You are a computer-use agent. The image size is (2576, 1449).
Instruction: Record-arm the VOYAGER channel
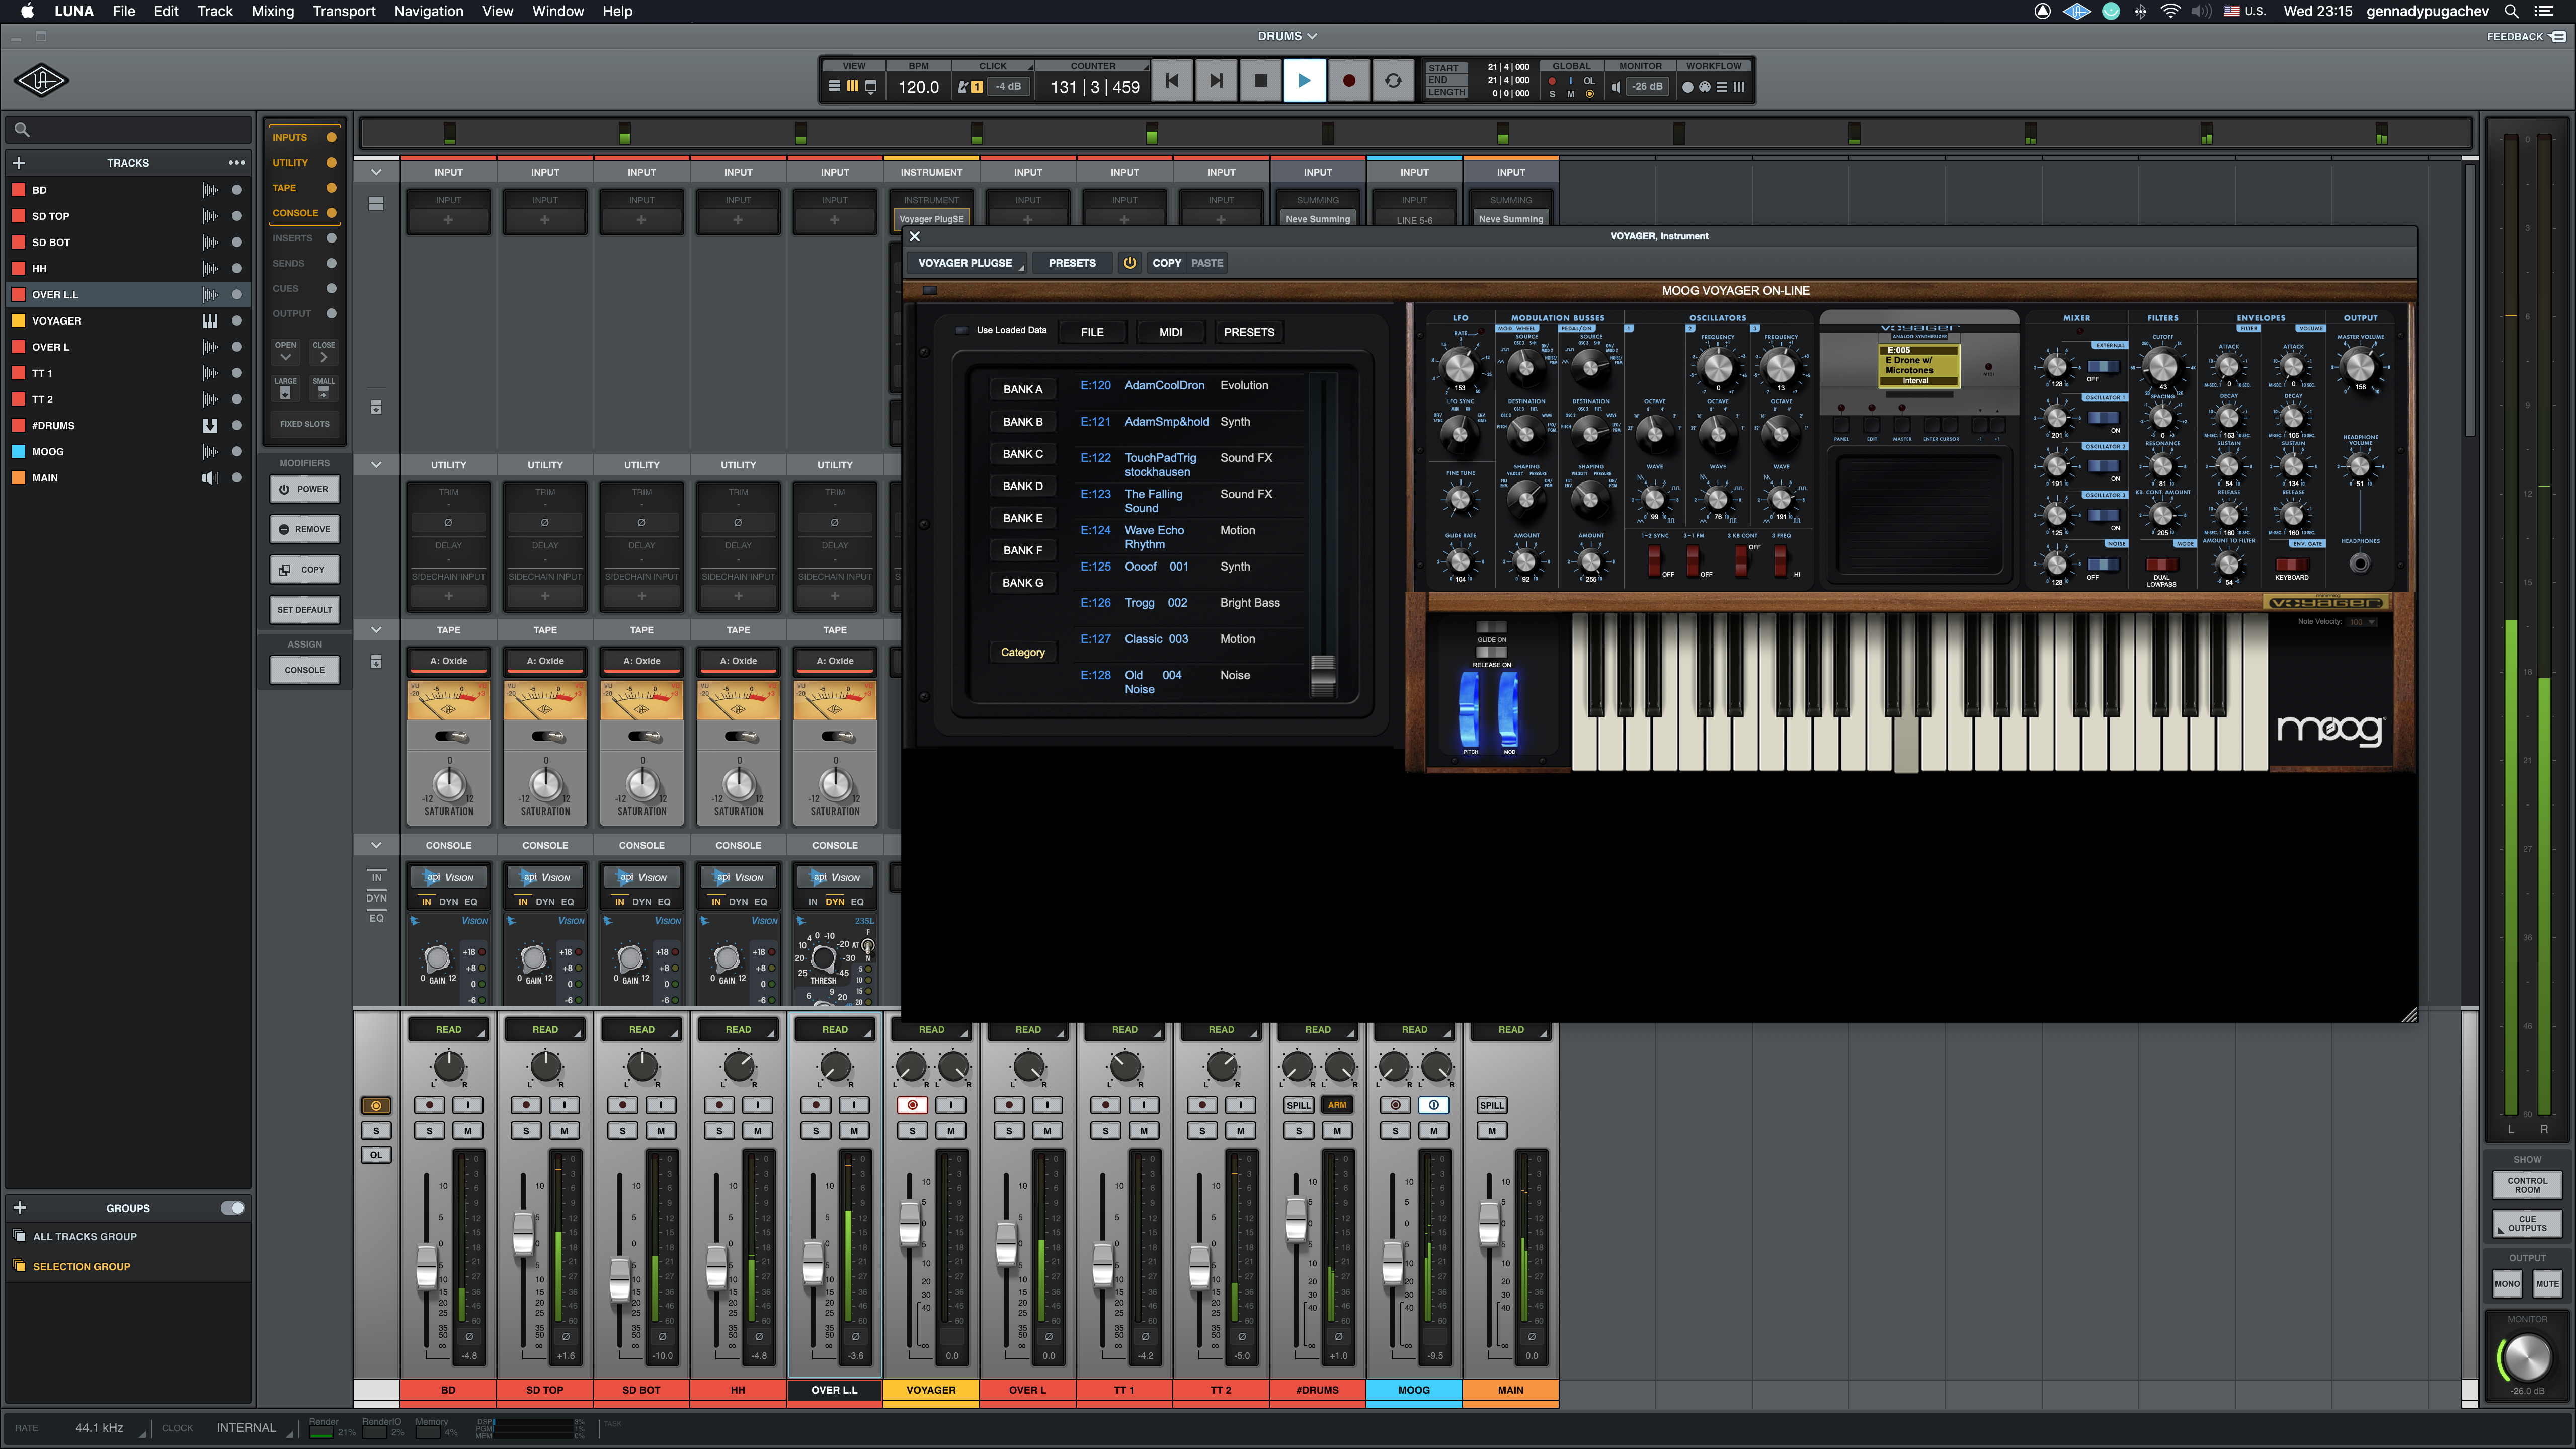[912, 1106]
